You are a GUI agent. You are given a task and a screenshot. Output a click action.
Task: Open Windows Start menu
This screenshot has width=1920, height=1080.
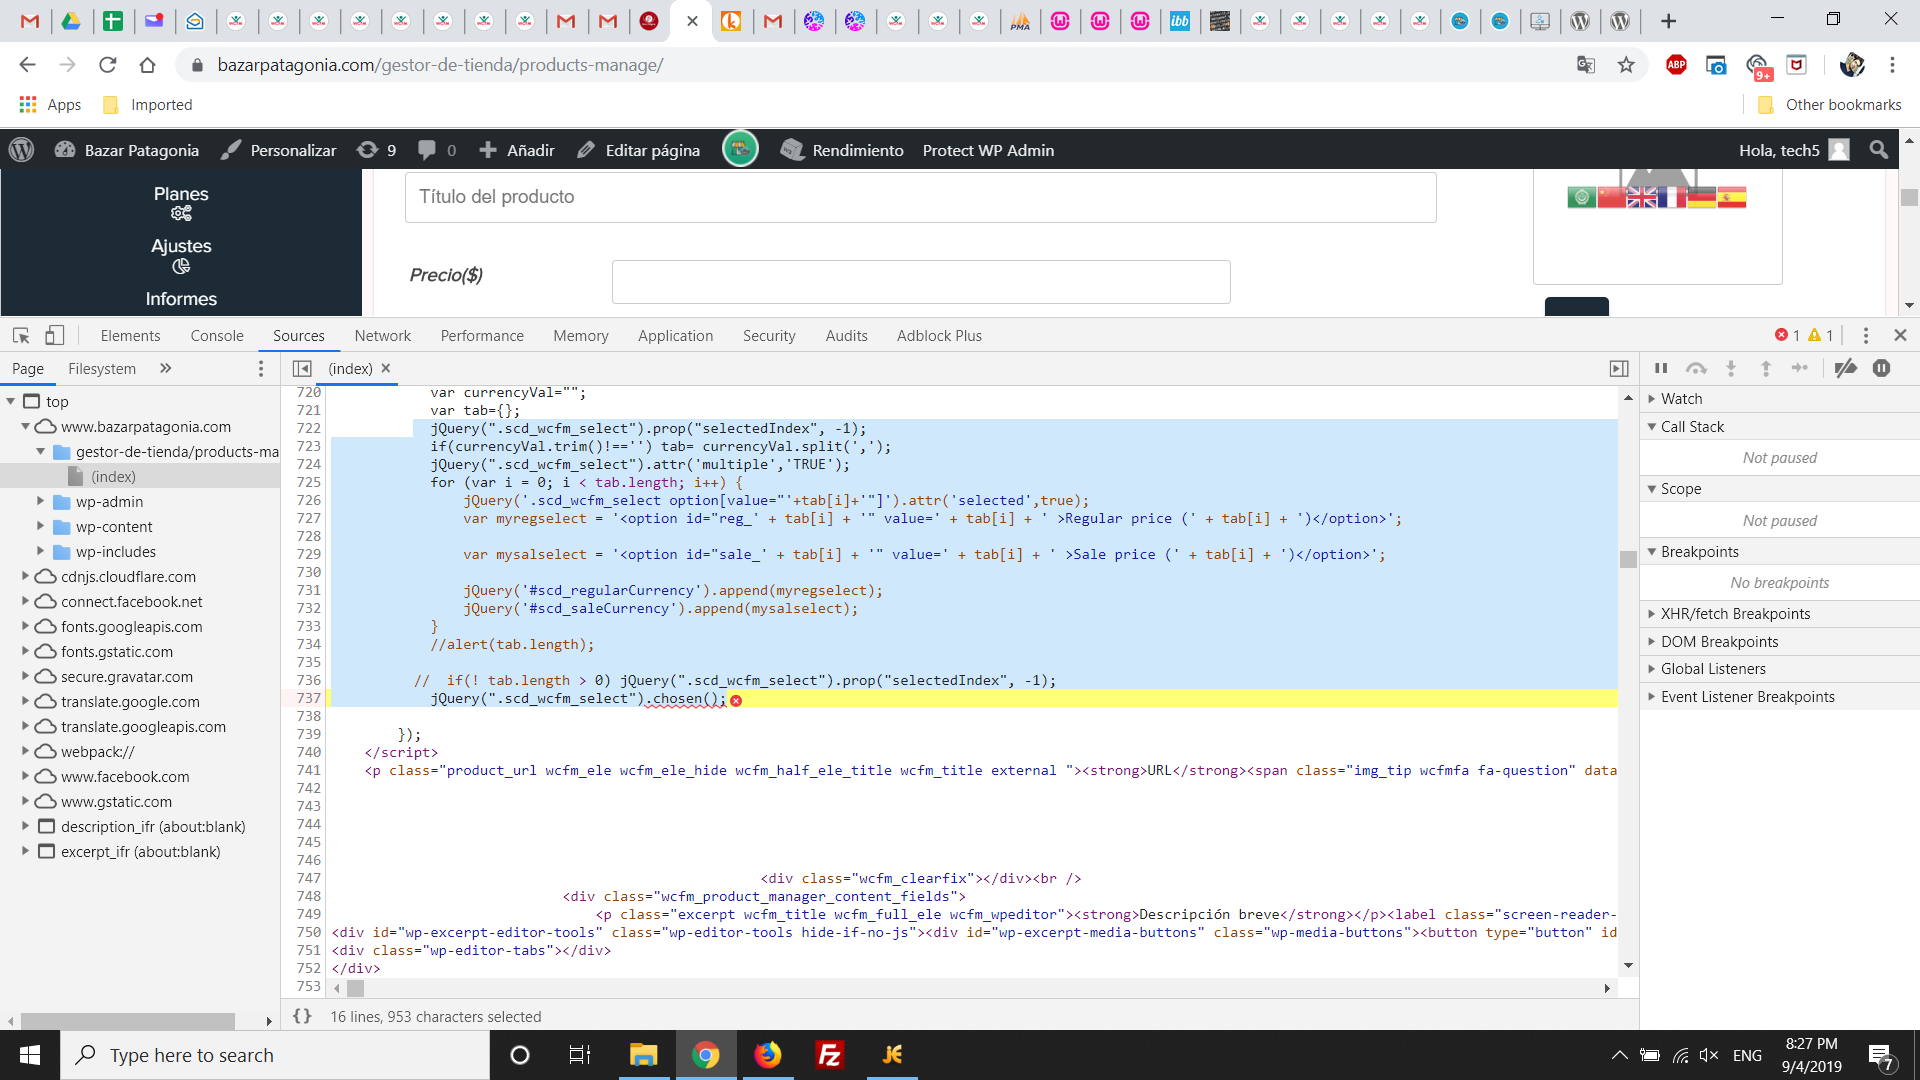(x=30, y=1055)
